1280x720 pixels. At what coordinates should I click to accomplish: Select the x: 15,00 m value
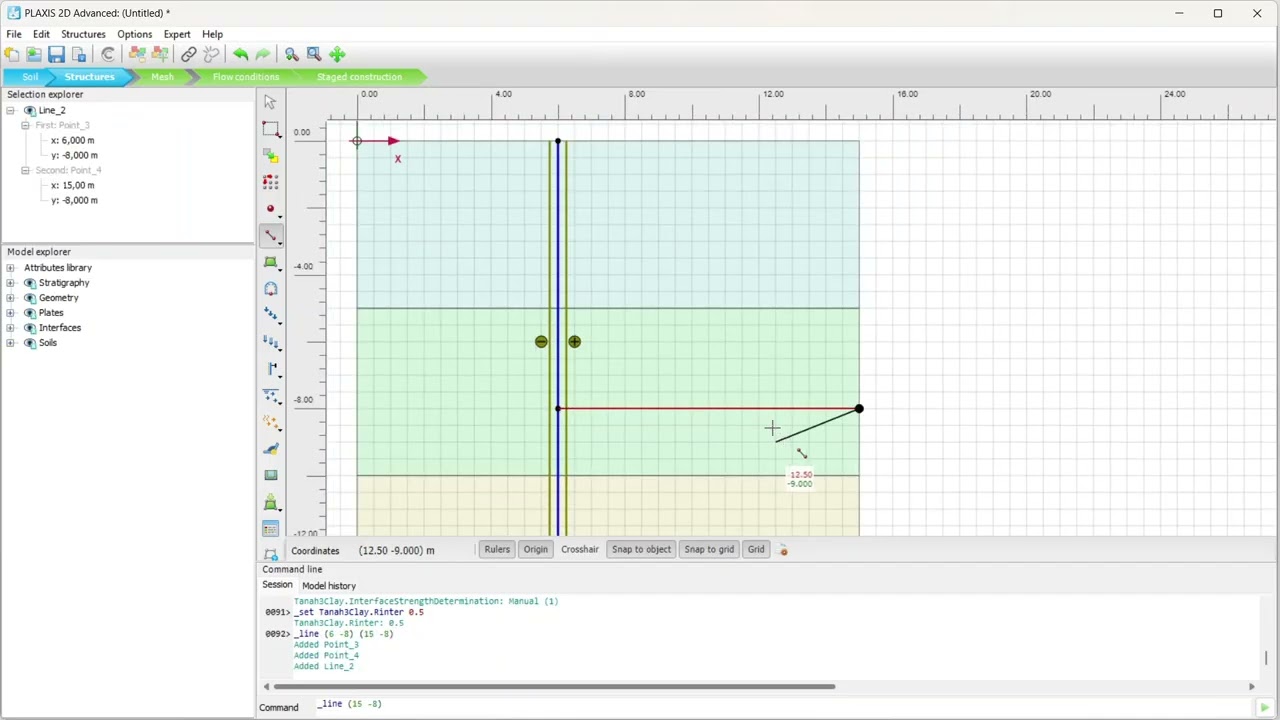72,185
